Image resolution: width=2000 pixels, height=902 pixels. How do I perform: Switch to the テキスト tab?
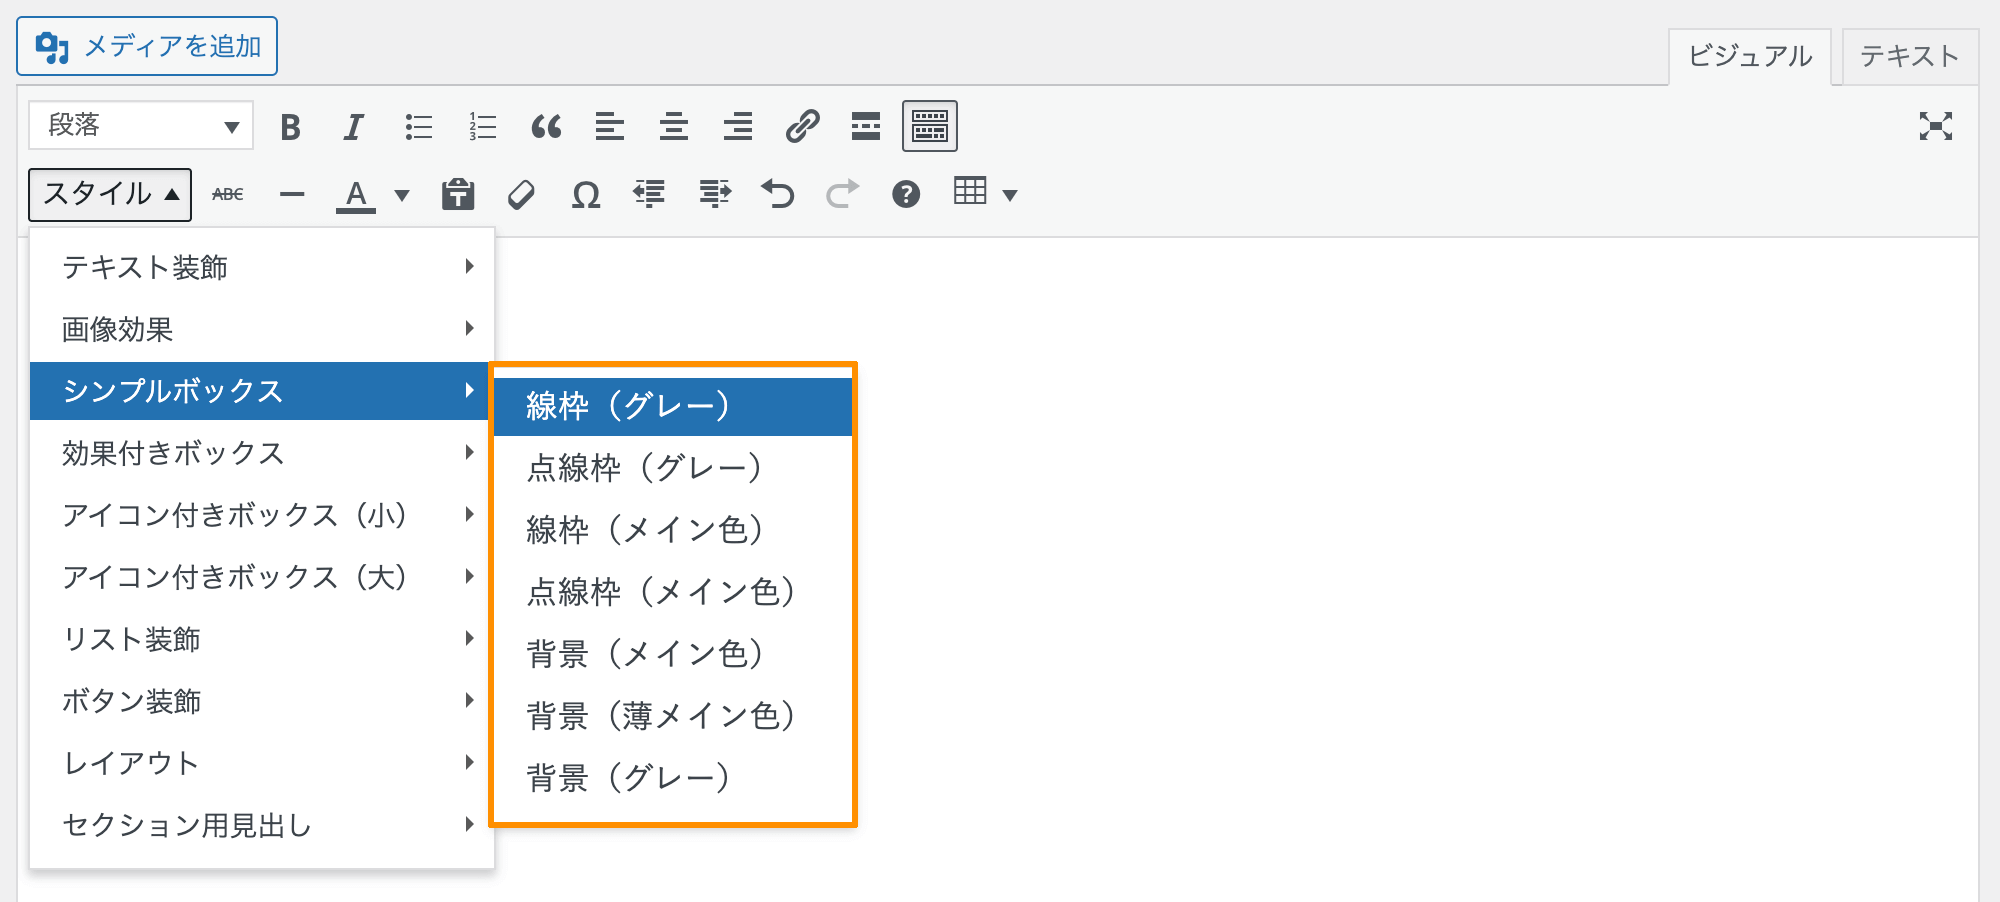[1908, 56]
